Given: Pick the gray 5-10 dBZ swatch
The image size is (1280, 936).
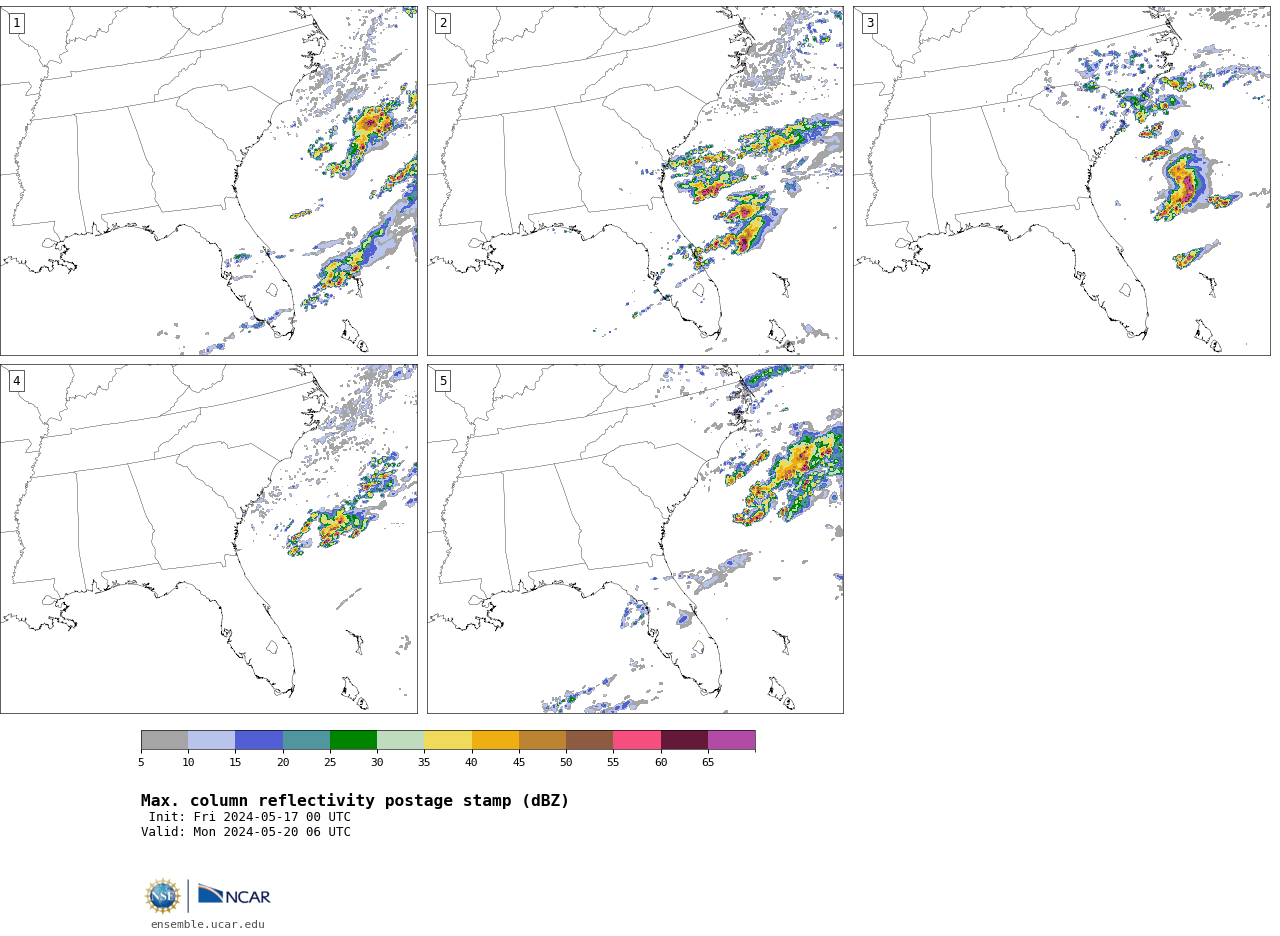Looking at the screenshot, I should tap(164, 740).
